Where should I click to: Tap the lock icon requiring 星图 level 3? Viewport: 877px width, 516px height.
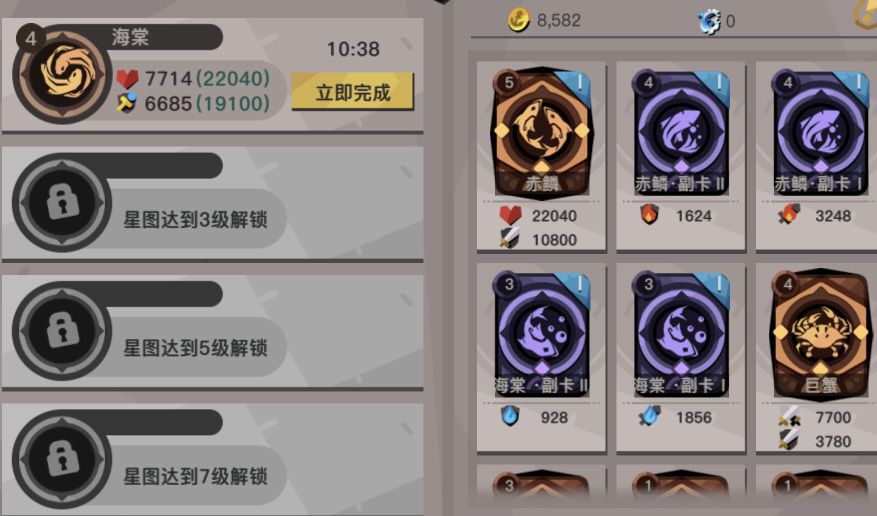(x=63, y=202)
